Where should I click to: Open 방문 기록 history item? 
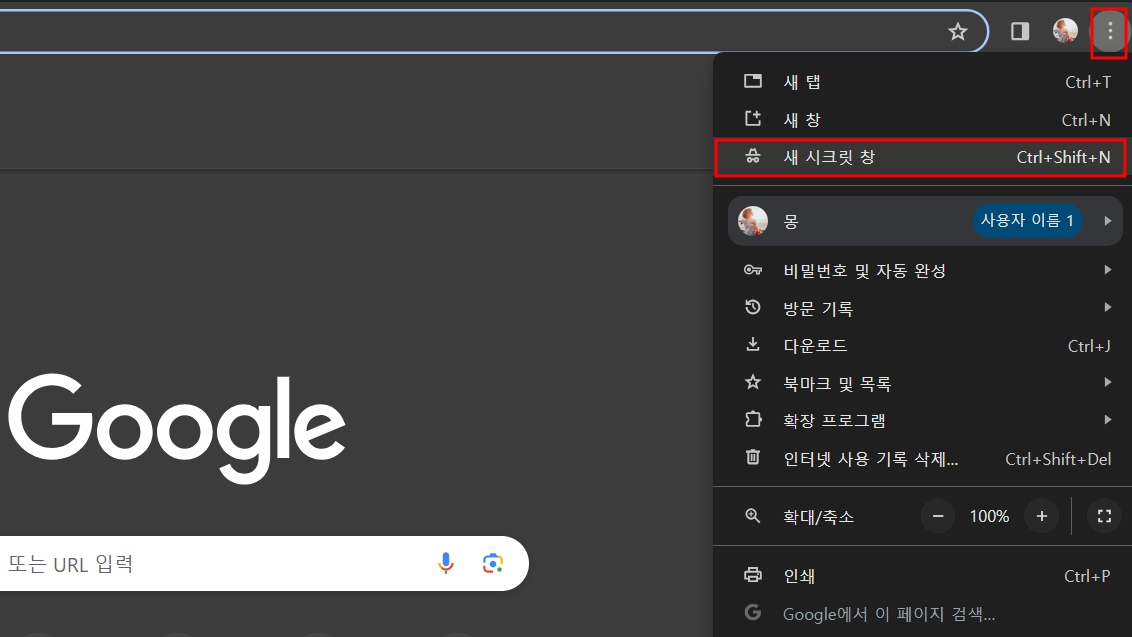click(x=923, y=308)
